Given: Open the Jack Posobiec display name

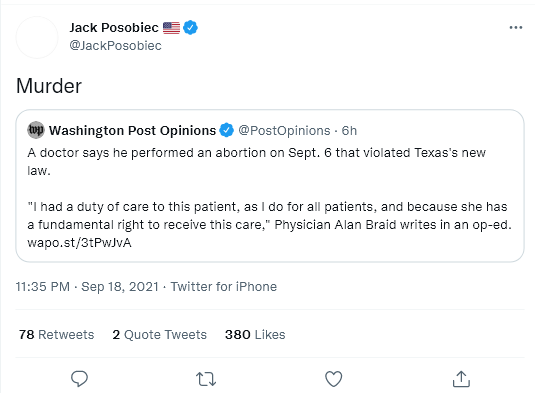Looking at the screenshot, I should (114, 28).
